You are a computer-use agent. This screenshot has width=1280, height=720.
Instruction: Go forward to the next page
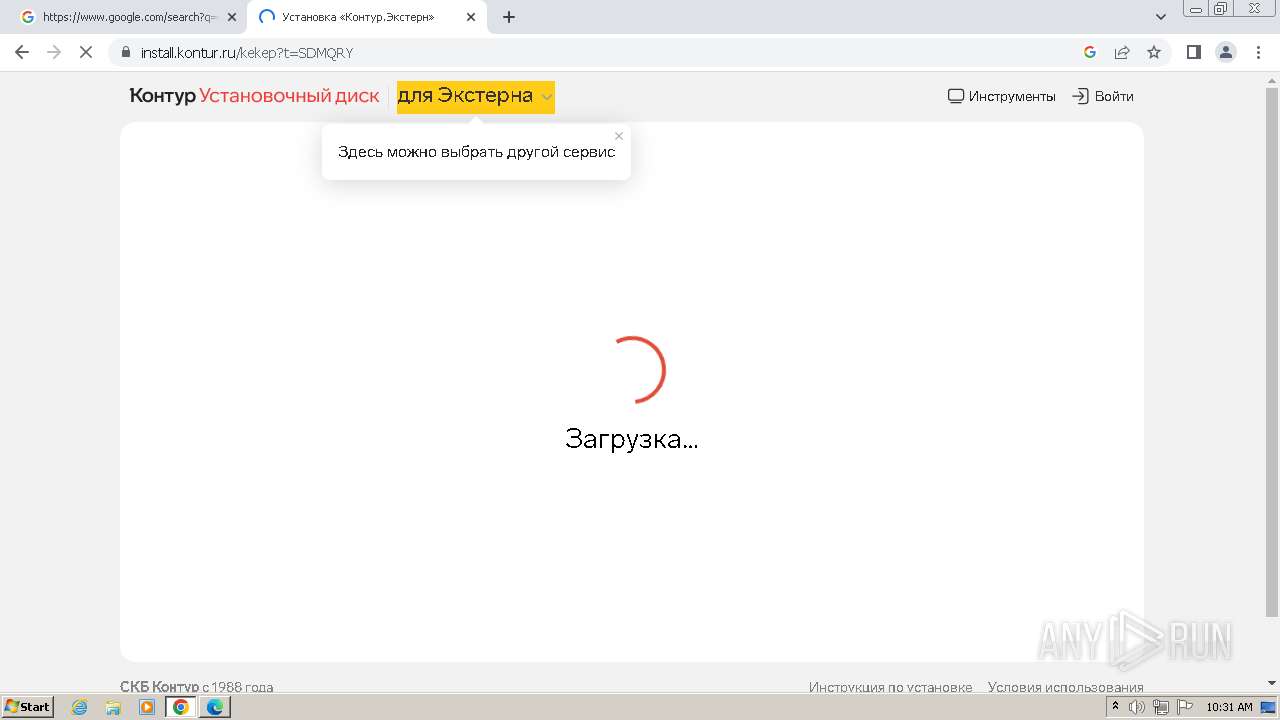[54, 52]
